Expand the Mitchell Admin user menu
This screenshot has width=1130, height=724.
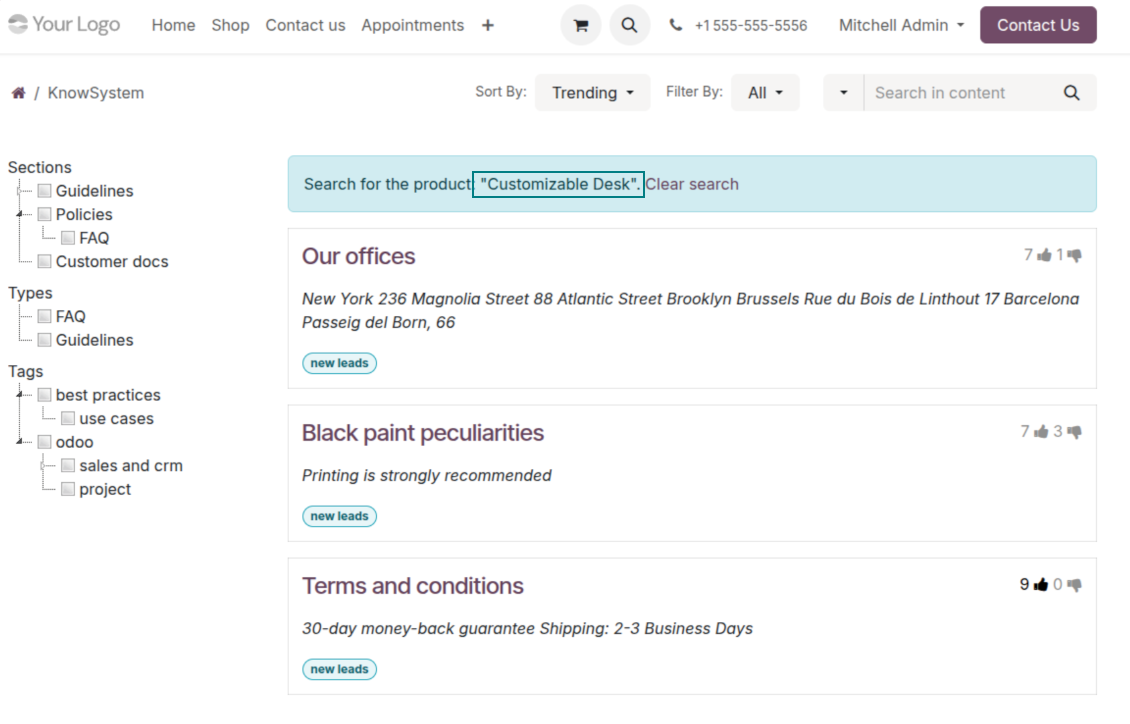coord(901,25)
